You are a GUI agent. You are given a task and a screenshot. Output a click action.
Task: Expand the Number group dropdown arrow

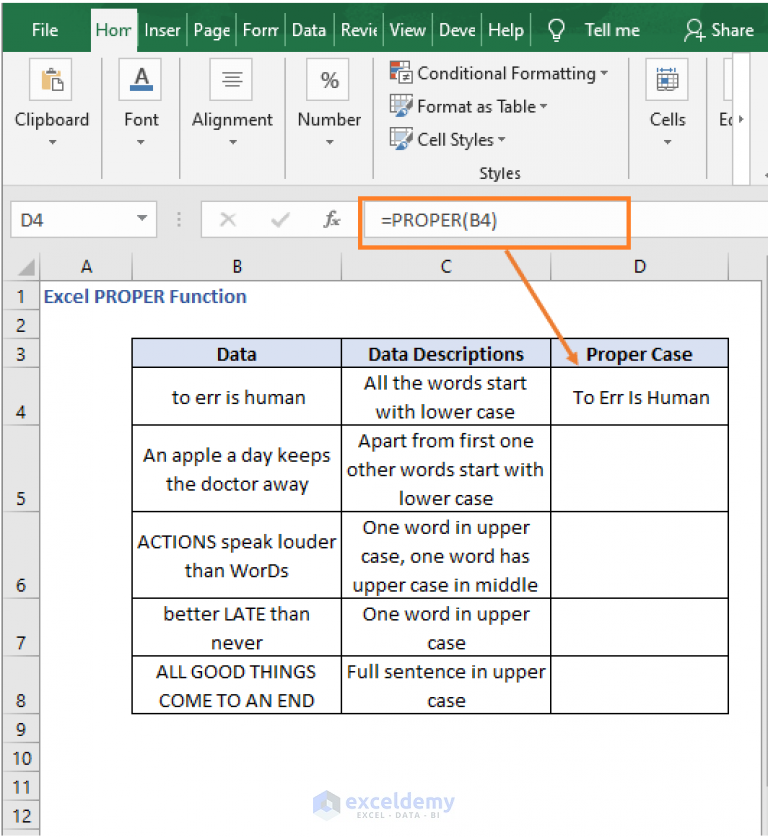(x=329, y=142)
